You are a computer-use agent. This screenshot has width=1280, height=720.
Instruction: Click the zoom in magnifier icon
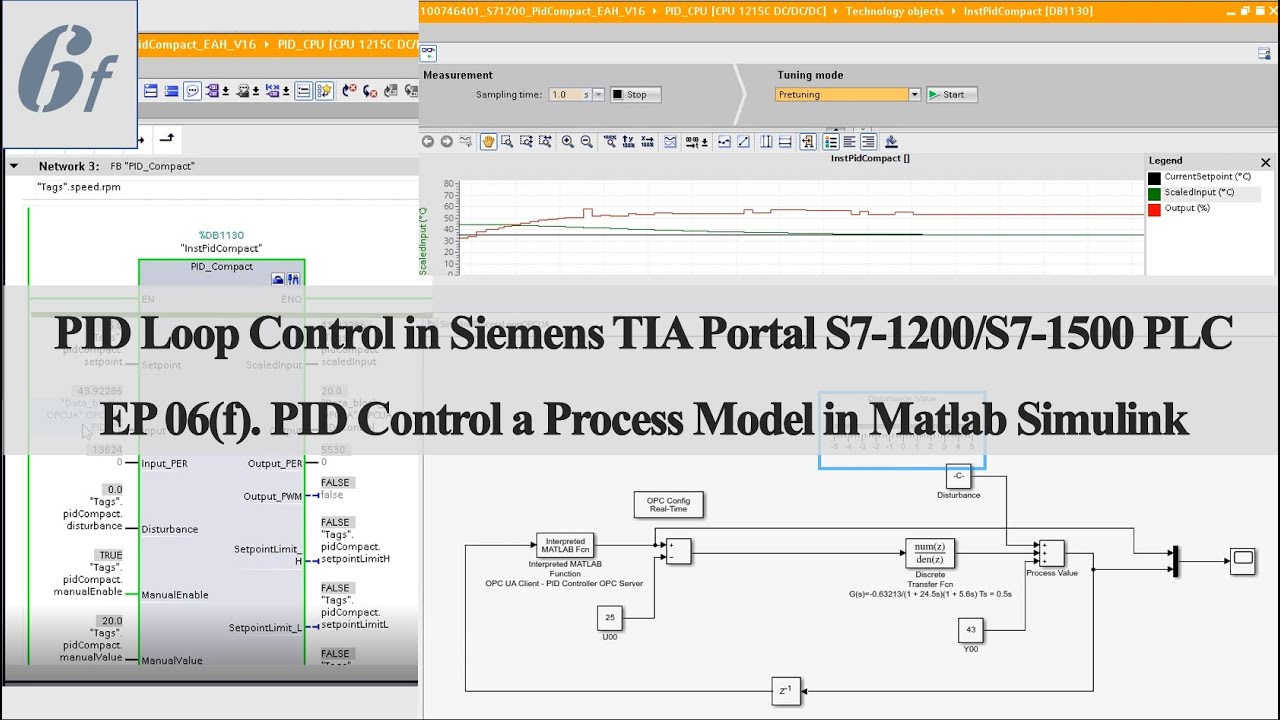(568, 141)
